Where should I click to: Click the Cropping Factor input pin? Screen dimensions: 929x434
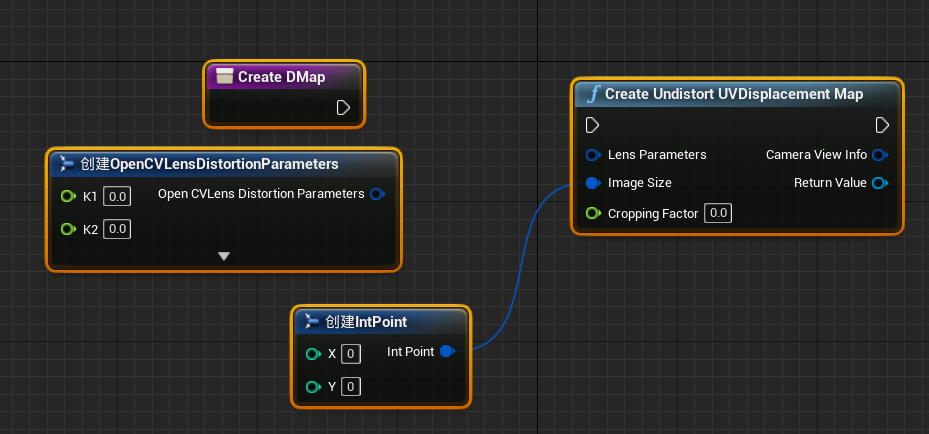tap(593, 213)
